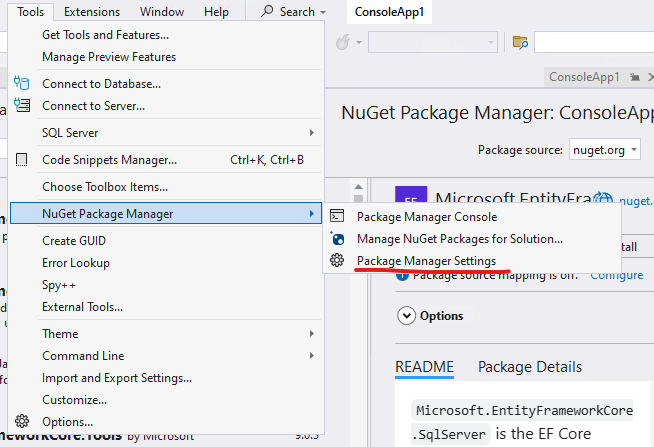Click the Configure link

point(616,276)
